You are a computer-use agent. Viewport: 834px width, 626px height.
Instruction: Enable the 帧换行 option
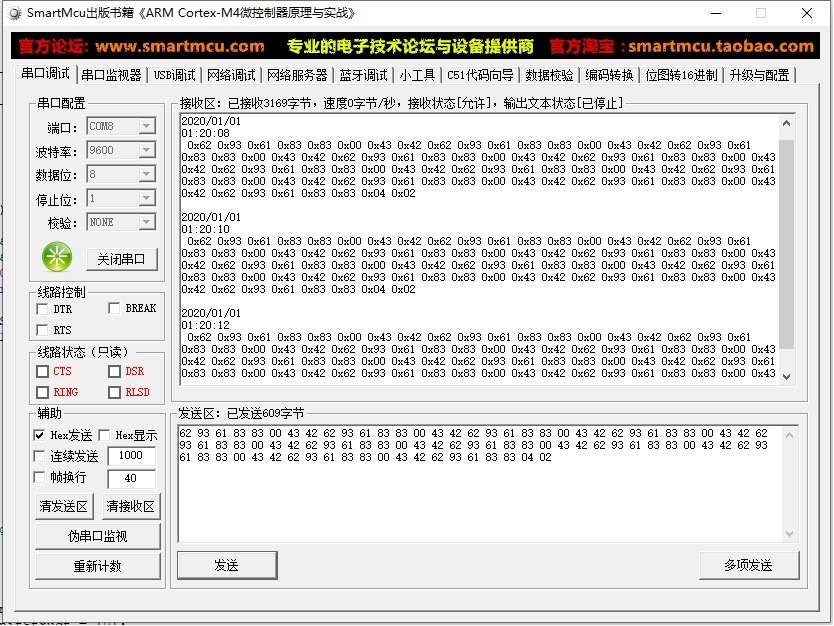39,476
